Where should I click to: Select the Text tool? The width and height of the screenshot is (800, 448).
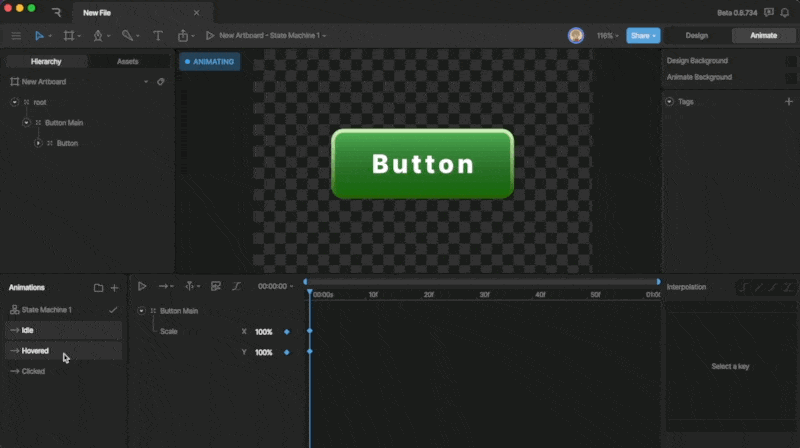[157, 35]
